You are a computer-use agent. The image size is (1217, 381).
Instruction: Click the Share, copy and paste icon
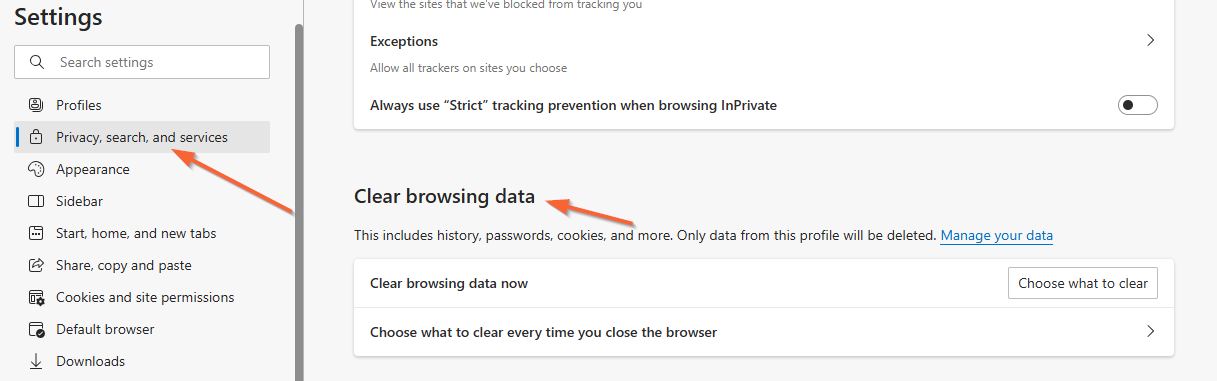pyautogui.click(x=37, y=265)
